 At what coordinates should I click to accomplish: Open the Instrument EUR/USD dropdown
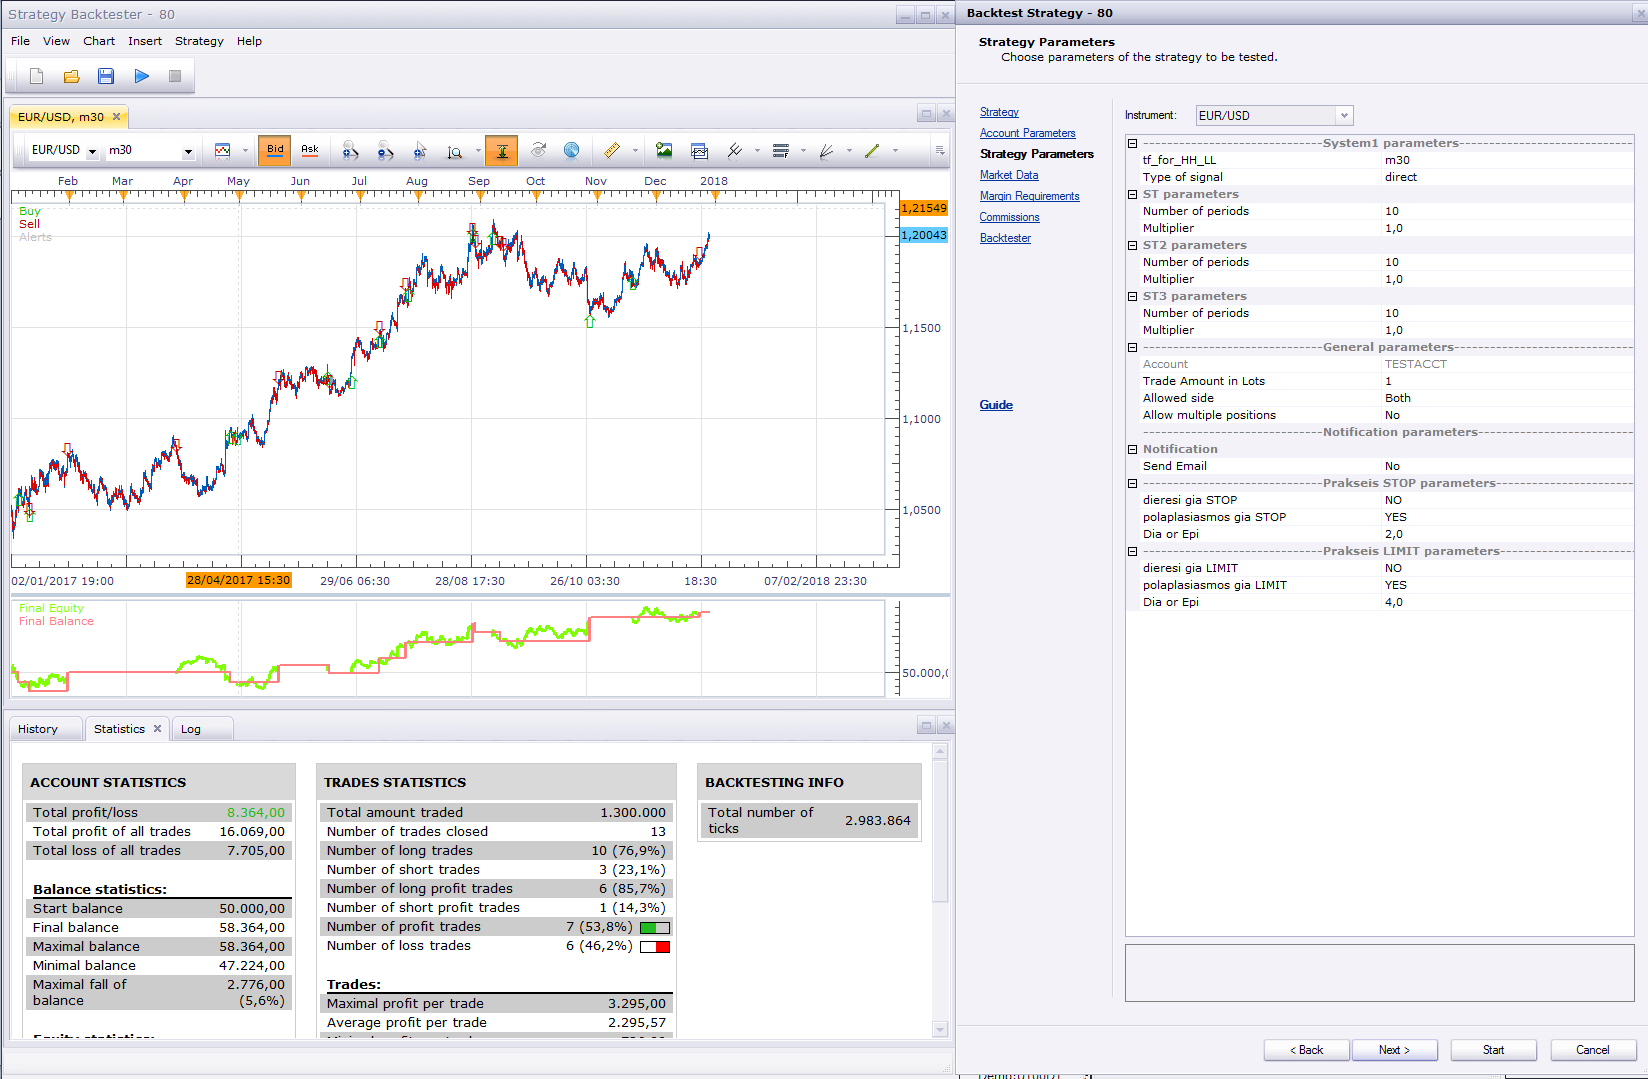1275,115
